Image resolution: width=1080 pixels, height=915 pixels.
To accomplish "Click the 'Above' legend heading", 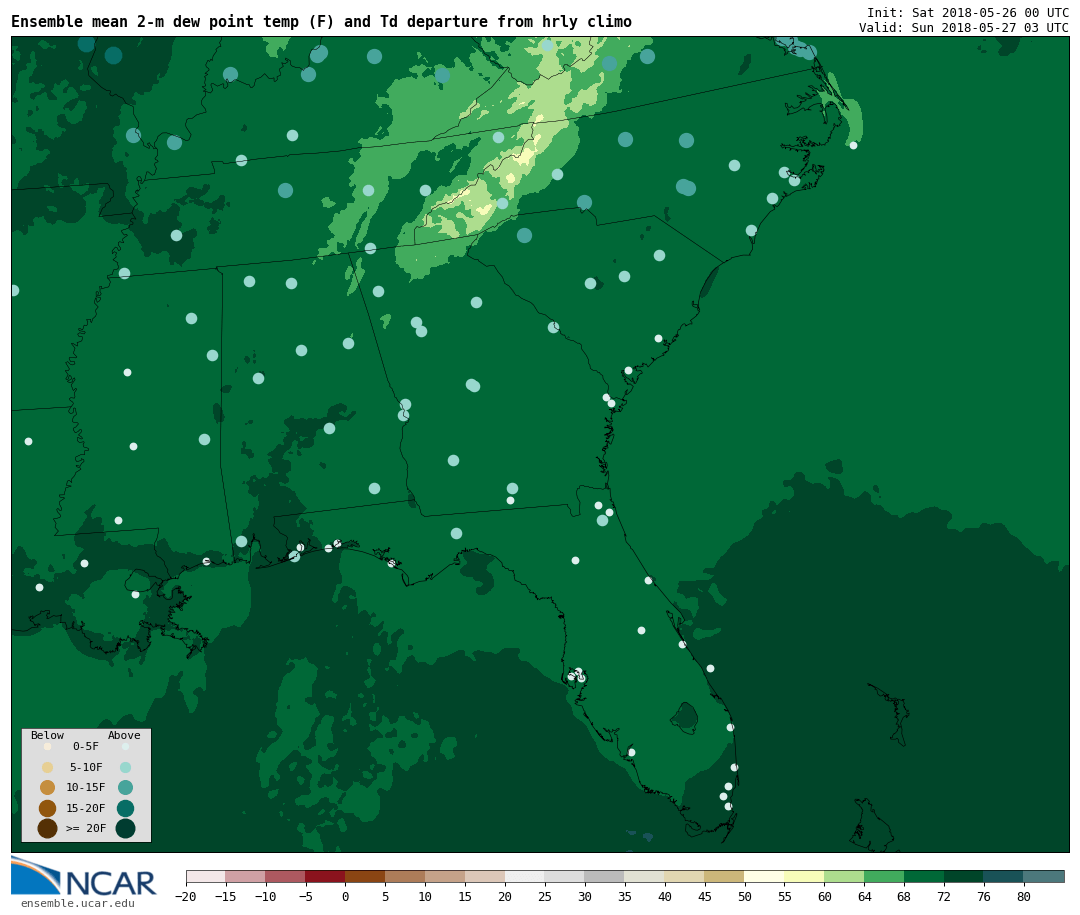I will [124, 735].
